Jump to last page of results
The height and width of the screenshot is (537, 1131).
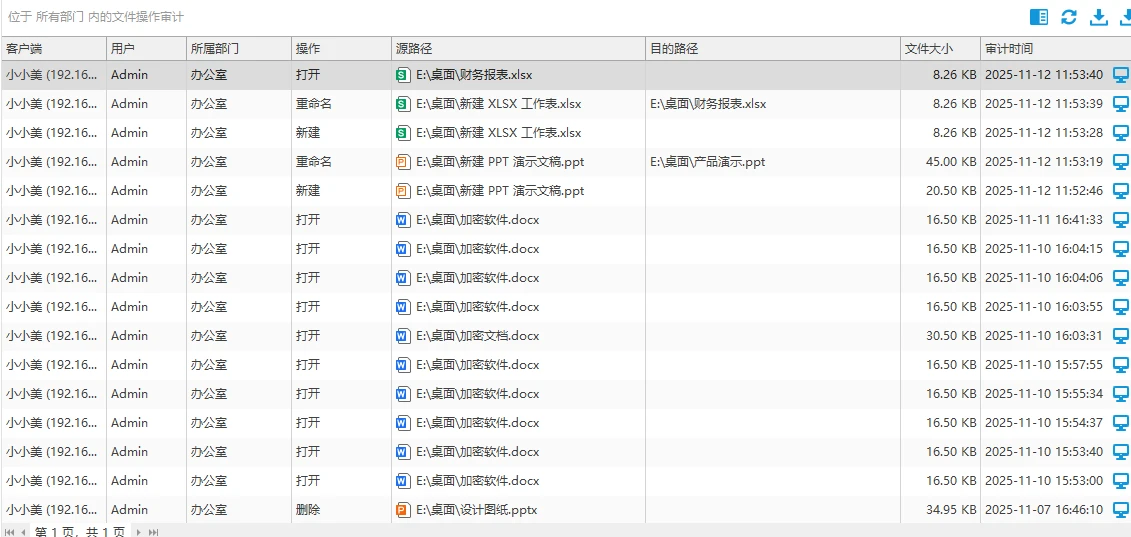coord(153,532)
